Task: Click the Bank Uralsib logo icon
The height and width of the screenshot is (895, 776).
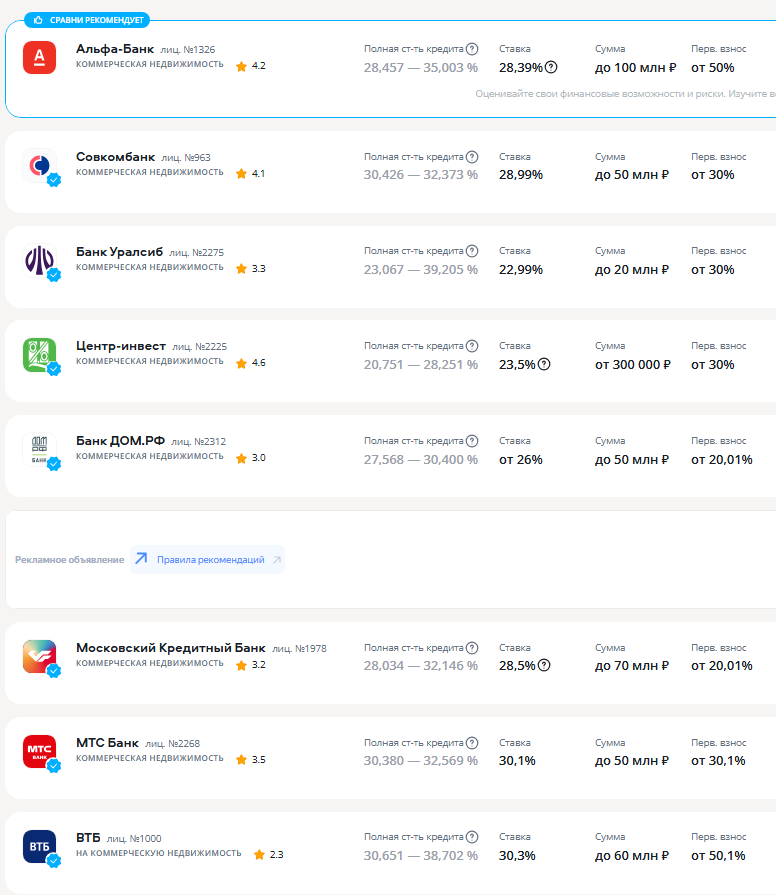Action: [39, 260]
